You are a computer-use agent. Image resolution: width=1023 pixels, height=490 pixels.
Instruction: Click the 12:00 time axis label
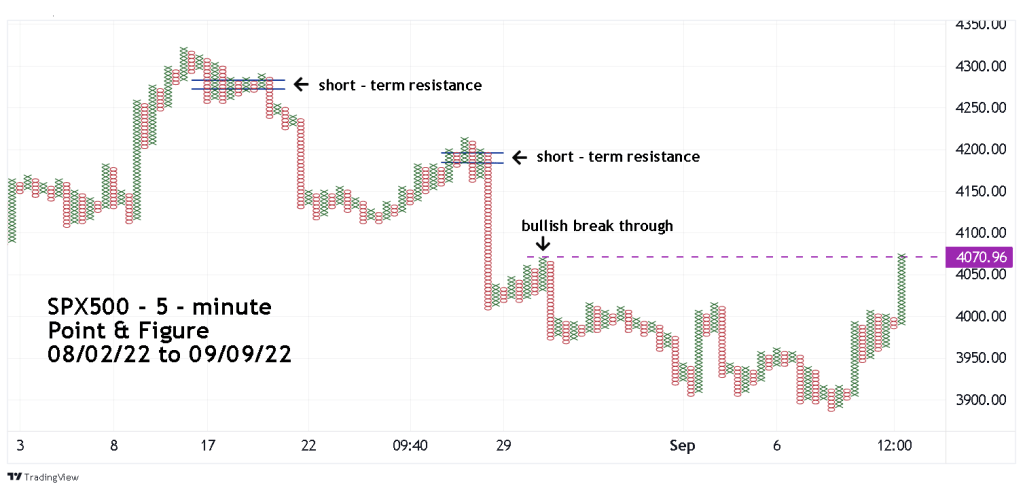(893, 444)
